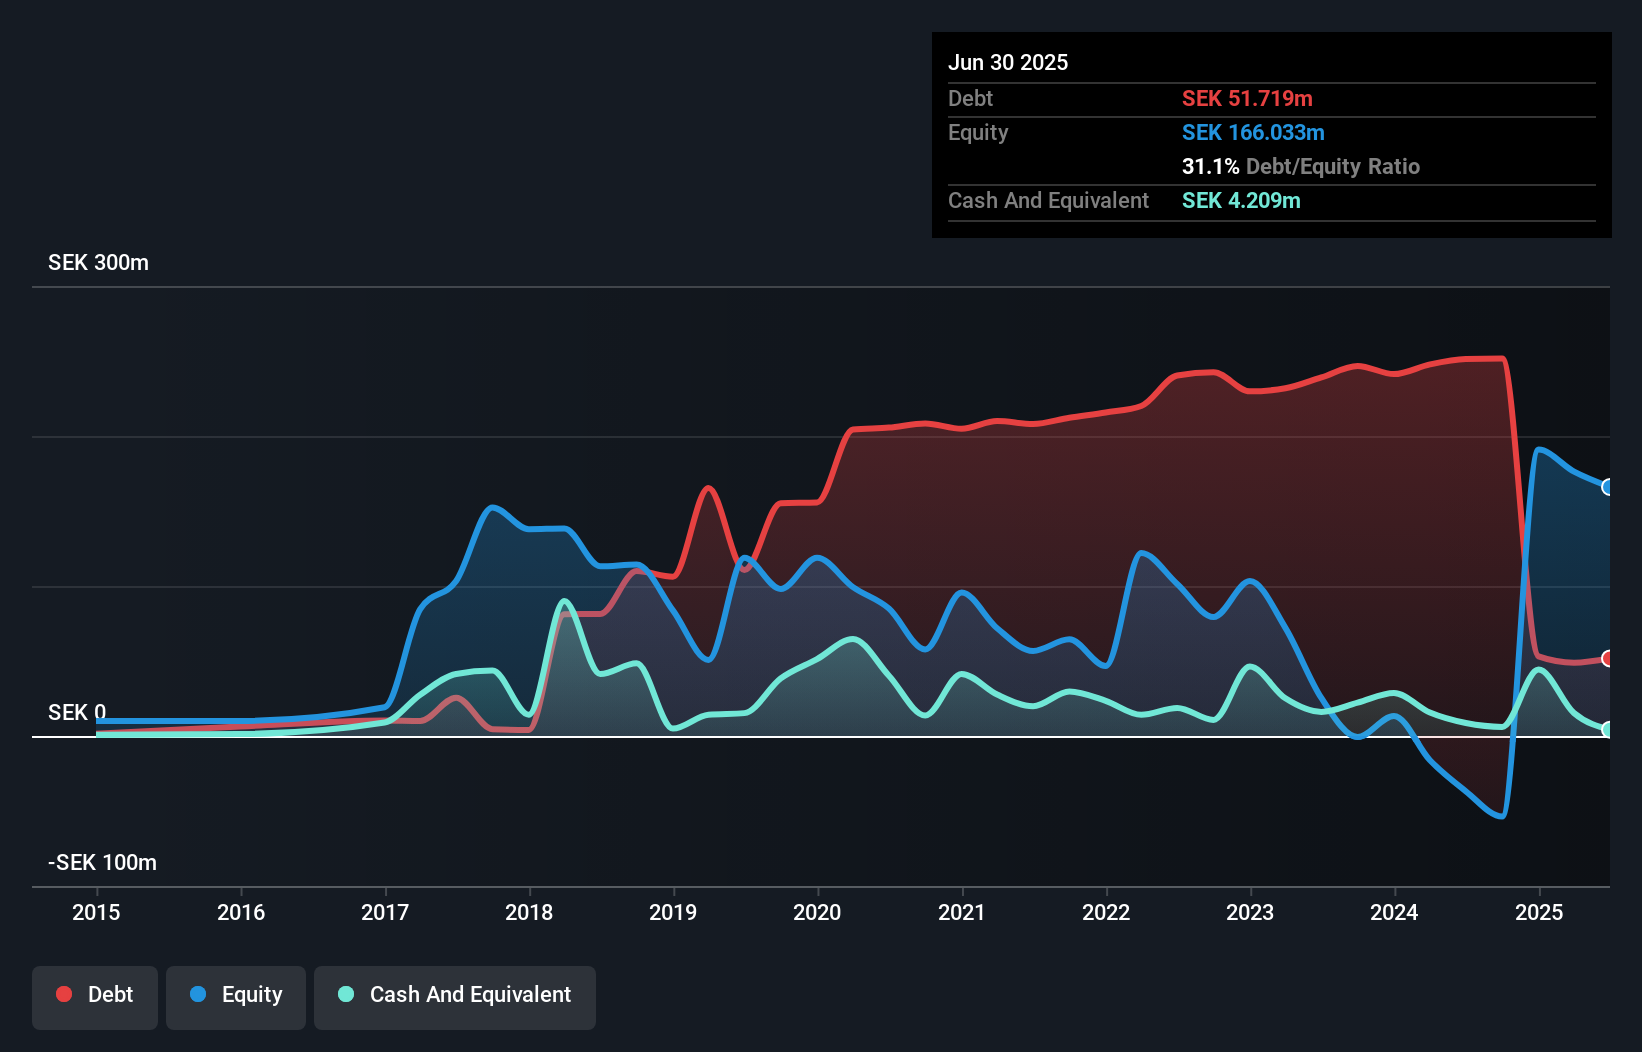Click the Cash endpoint marker on chart's right edge
Image resolution: width=1642 pixels, height=1052 pixels.
pos(1608,731)
